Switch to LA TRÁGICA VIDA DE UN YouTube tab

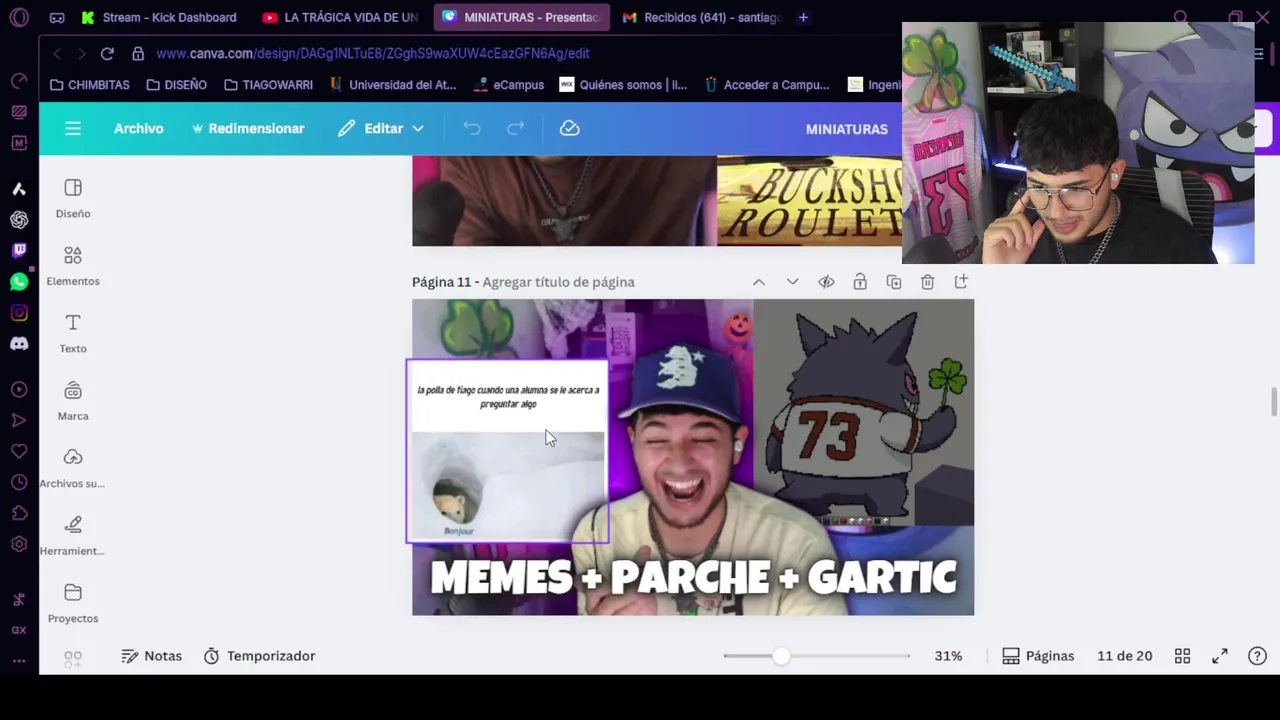coord(341,17)
